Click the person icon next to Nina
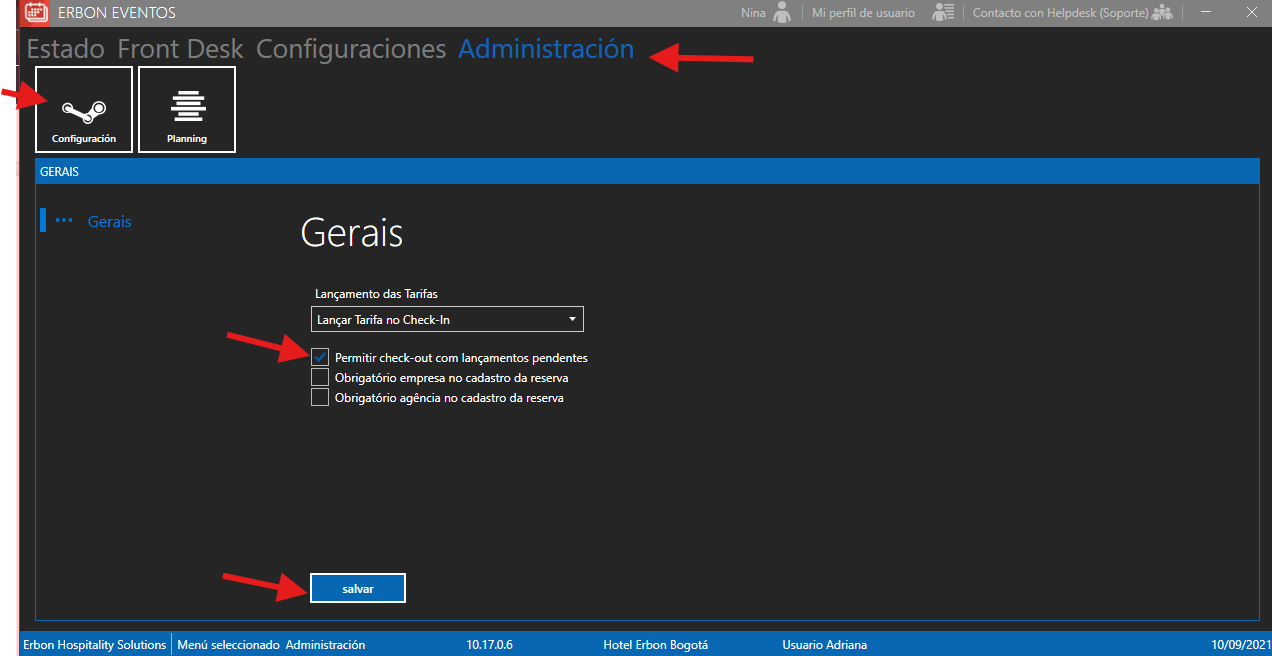This screenshot has height=656, width=1272. click(782, 13)
